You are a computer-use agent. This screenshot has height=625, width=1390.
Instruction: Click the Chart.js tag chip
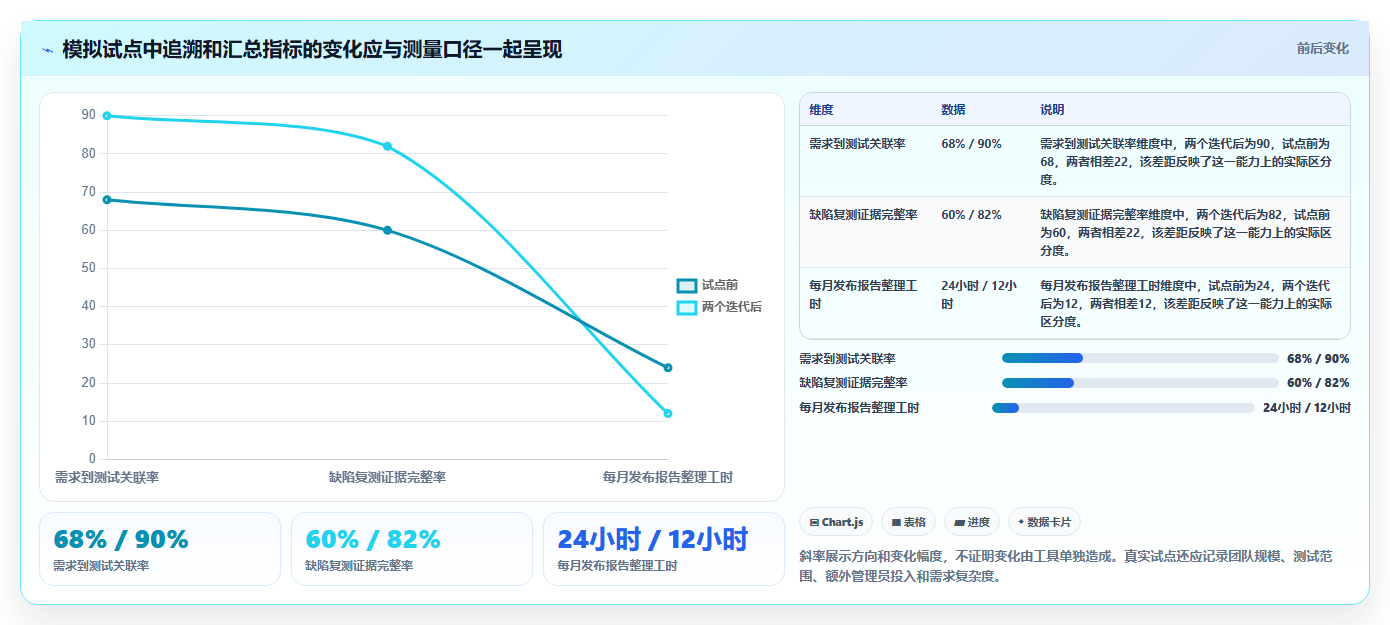click(x=836, y=522)
